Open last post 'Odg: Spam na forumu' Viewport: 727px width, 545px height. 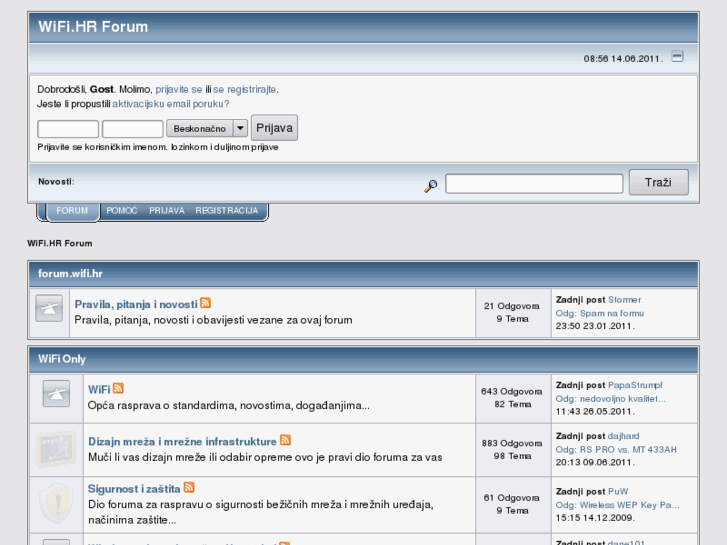600,314
